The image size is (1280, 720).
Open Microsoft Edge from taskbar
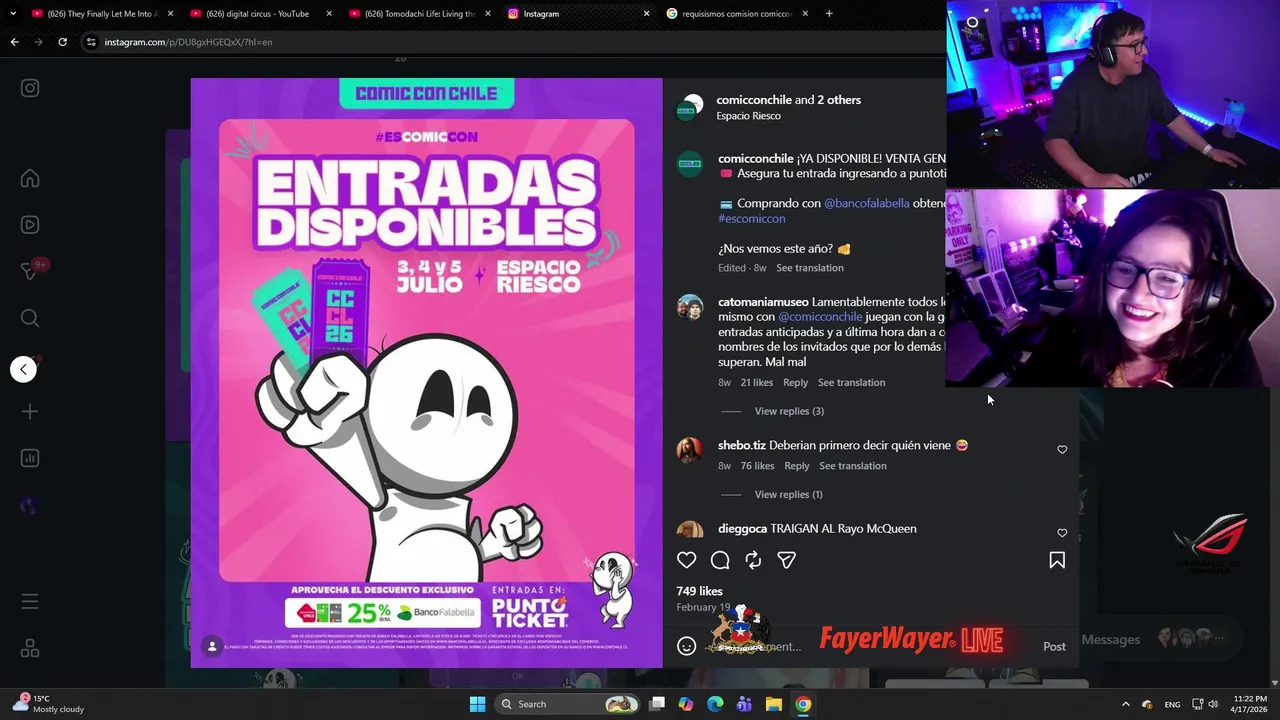(x=715, y=704)
